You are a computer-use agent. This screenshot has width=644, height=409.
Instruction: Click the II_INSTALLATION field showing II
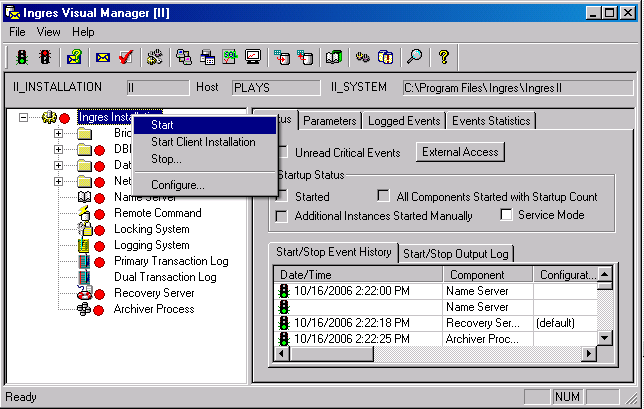pos(158,88)
